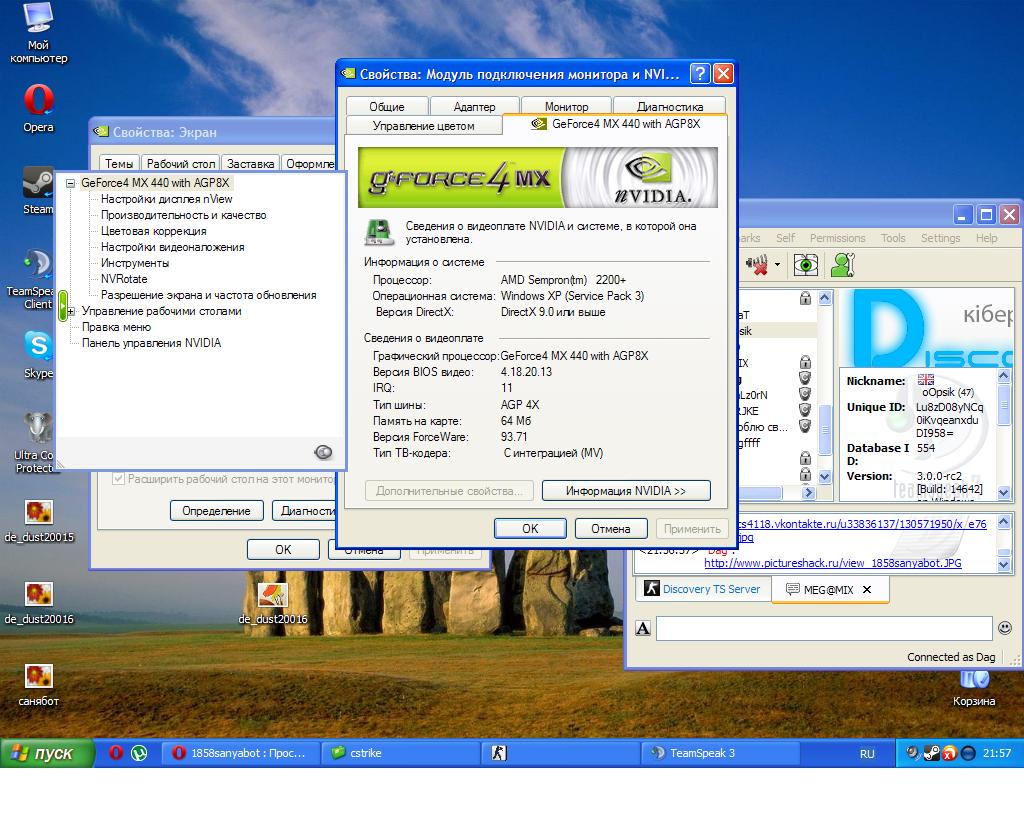Open the de_dust20015 image on desktop
Image resolution: width=1024 pixels, height=824 pixels.
click(39, 521)
